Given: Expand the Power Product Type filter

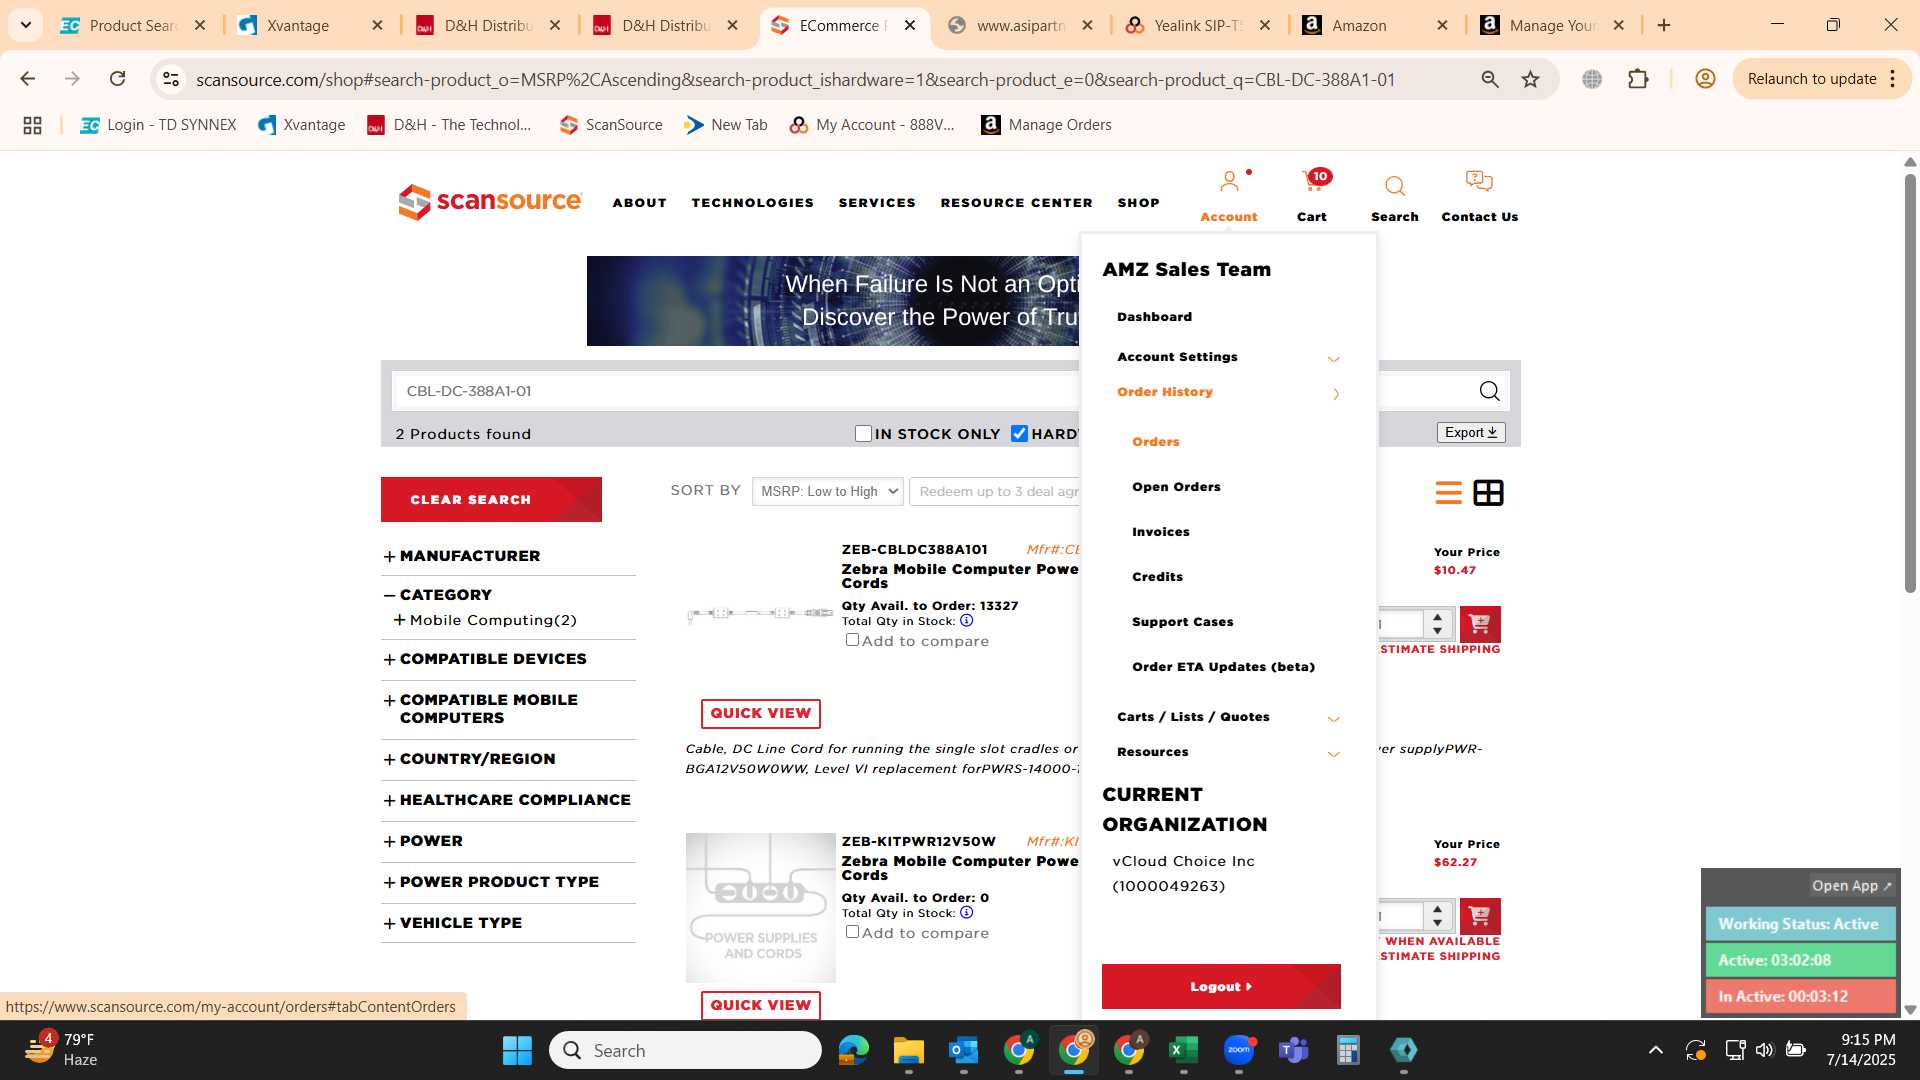Looking at the screenshot, I should pos(389,883).
